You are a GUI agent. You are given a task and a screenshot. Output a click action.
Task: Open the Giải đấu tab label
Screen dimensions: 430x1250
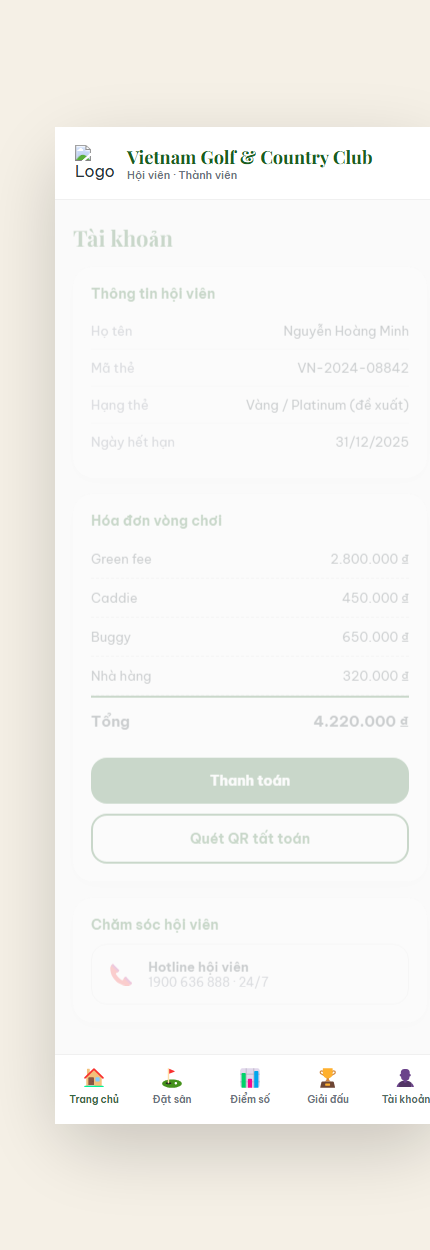click(x=328, y=1099)
